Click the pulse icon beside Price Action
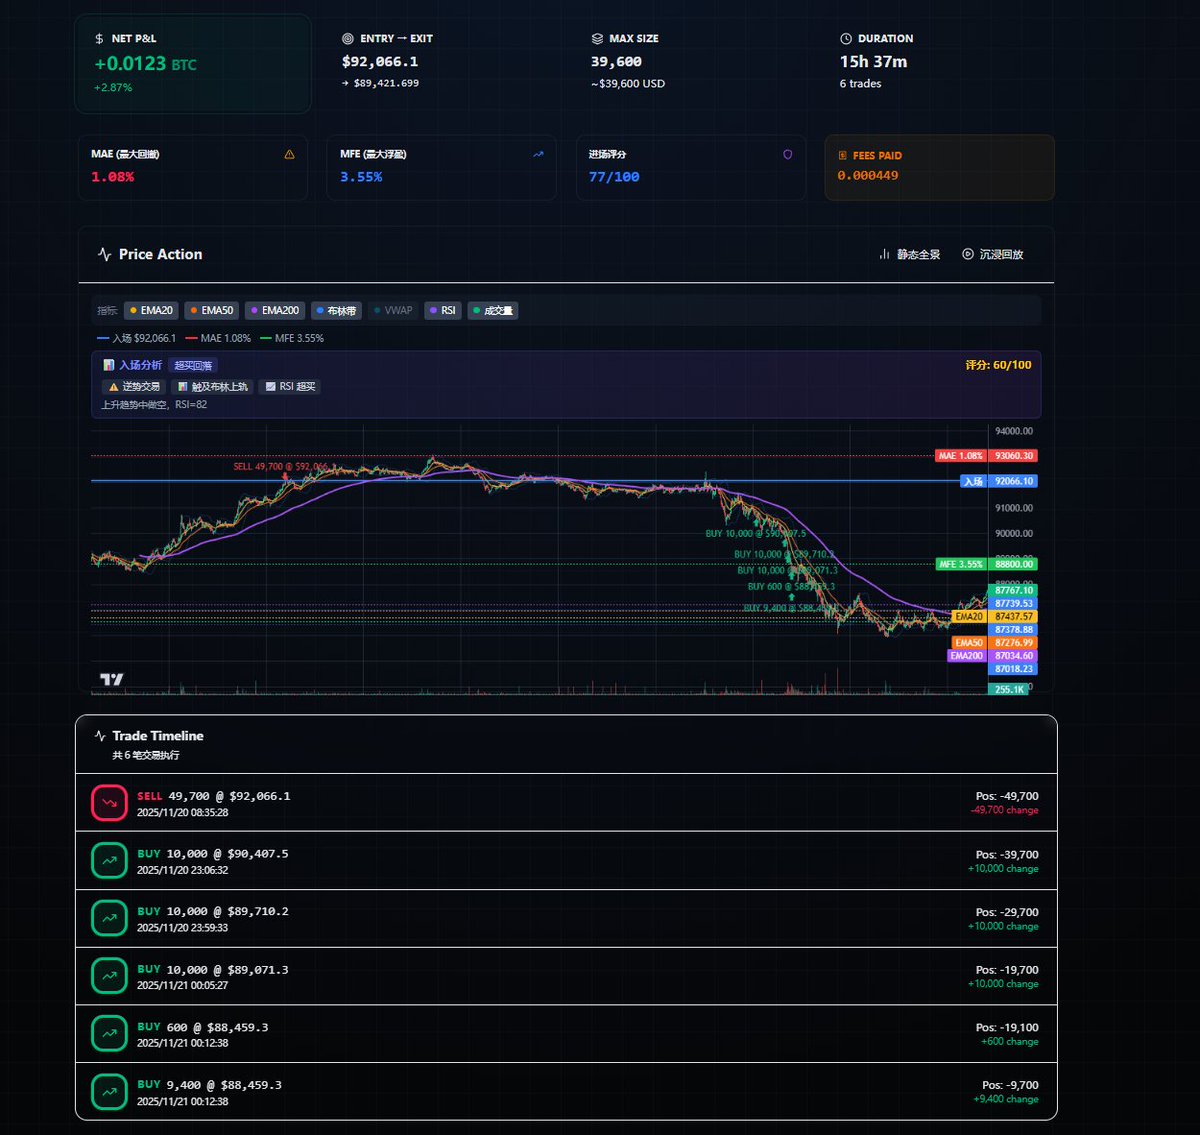The height and width of the screenshot is (1135, 1200). coord(105,255)
